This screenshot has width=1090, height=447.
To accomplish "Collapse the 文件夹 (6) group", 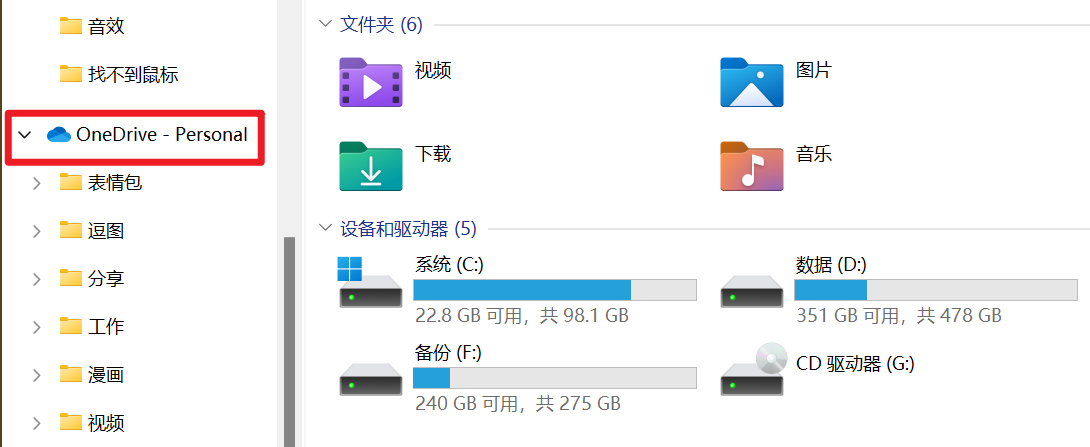I will [324, 24].
